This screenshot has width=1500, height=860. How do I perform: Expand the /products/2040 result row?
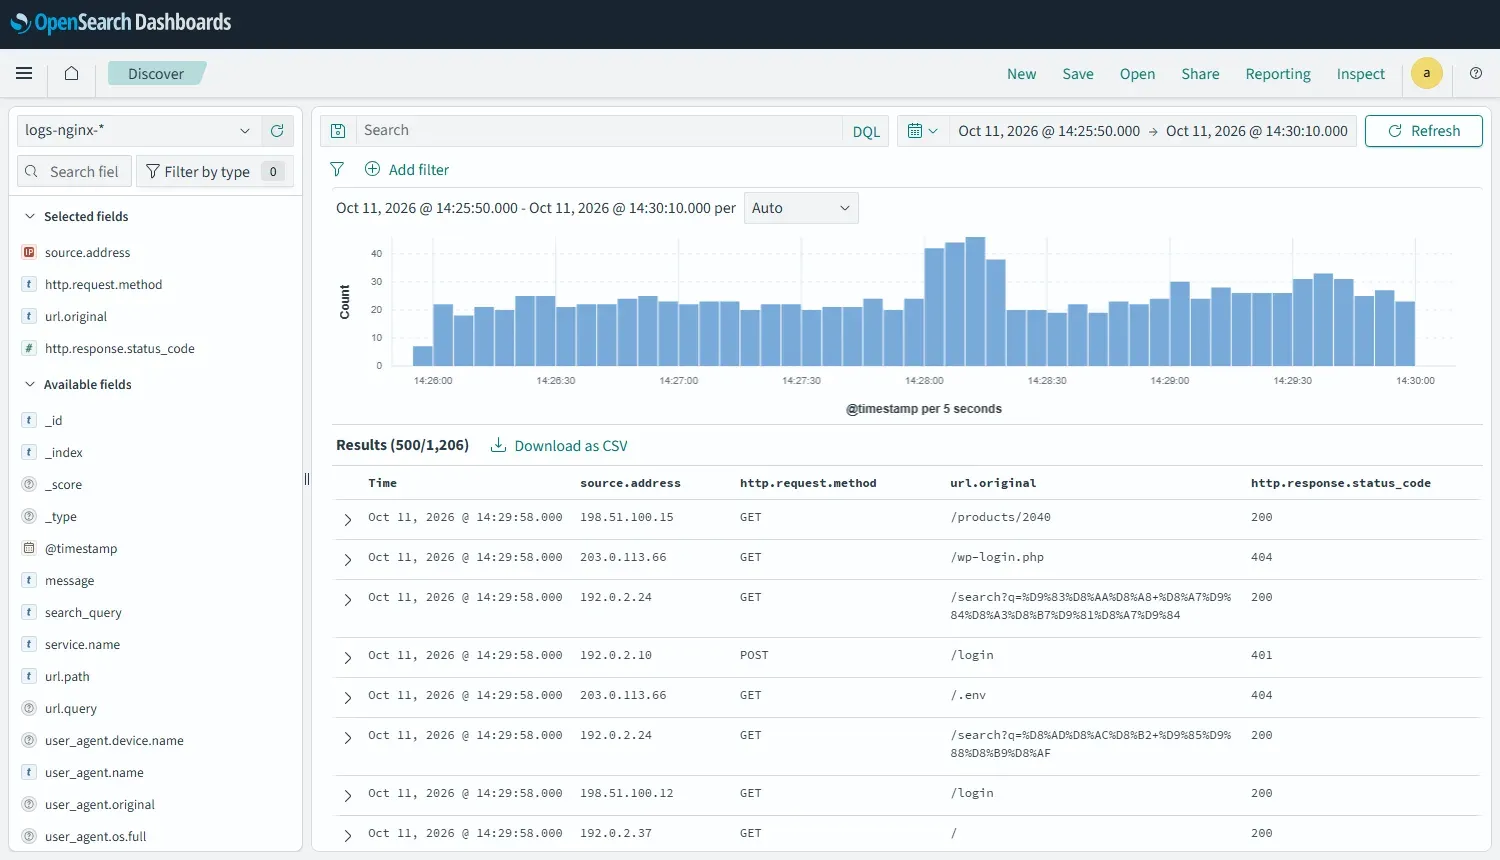click(348, 519)
